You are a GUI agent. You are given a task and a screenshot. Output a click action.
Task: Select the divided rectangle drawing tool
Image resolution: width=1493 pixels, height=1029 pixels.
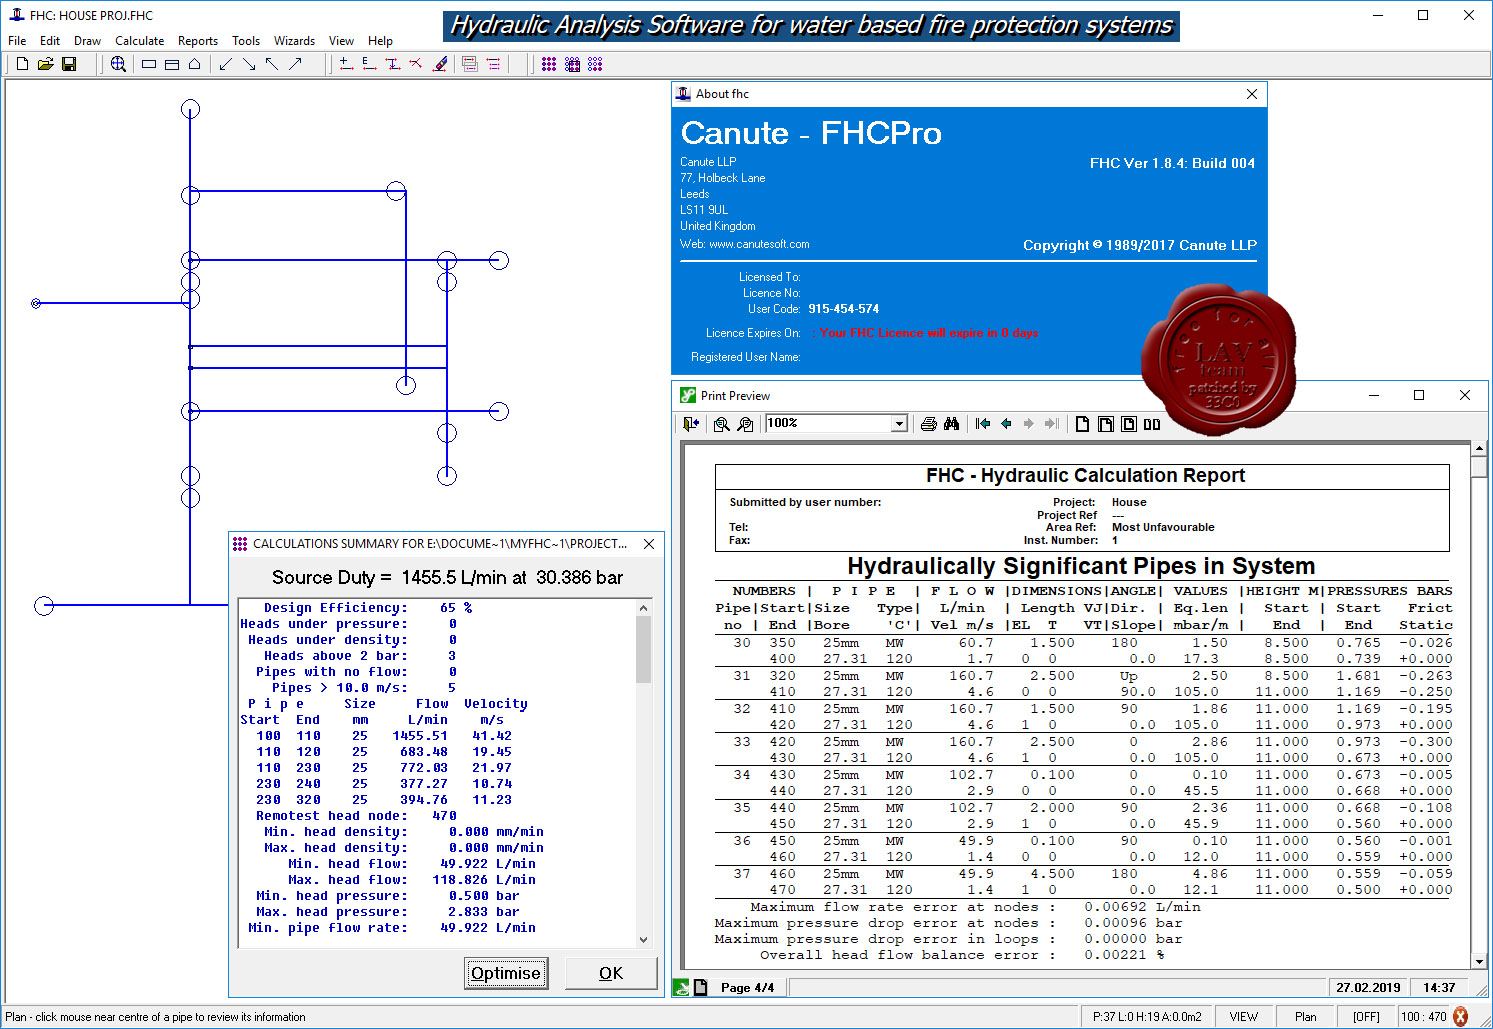(172, 64)
